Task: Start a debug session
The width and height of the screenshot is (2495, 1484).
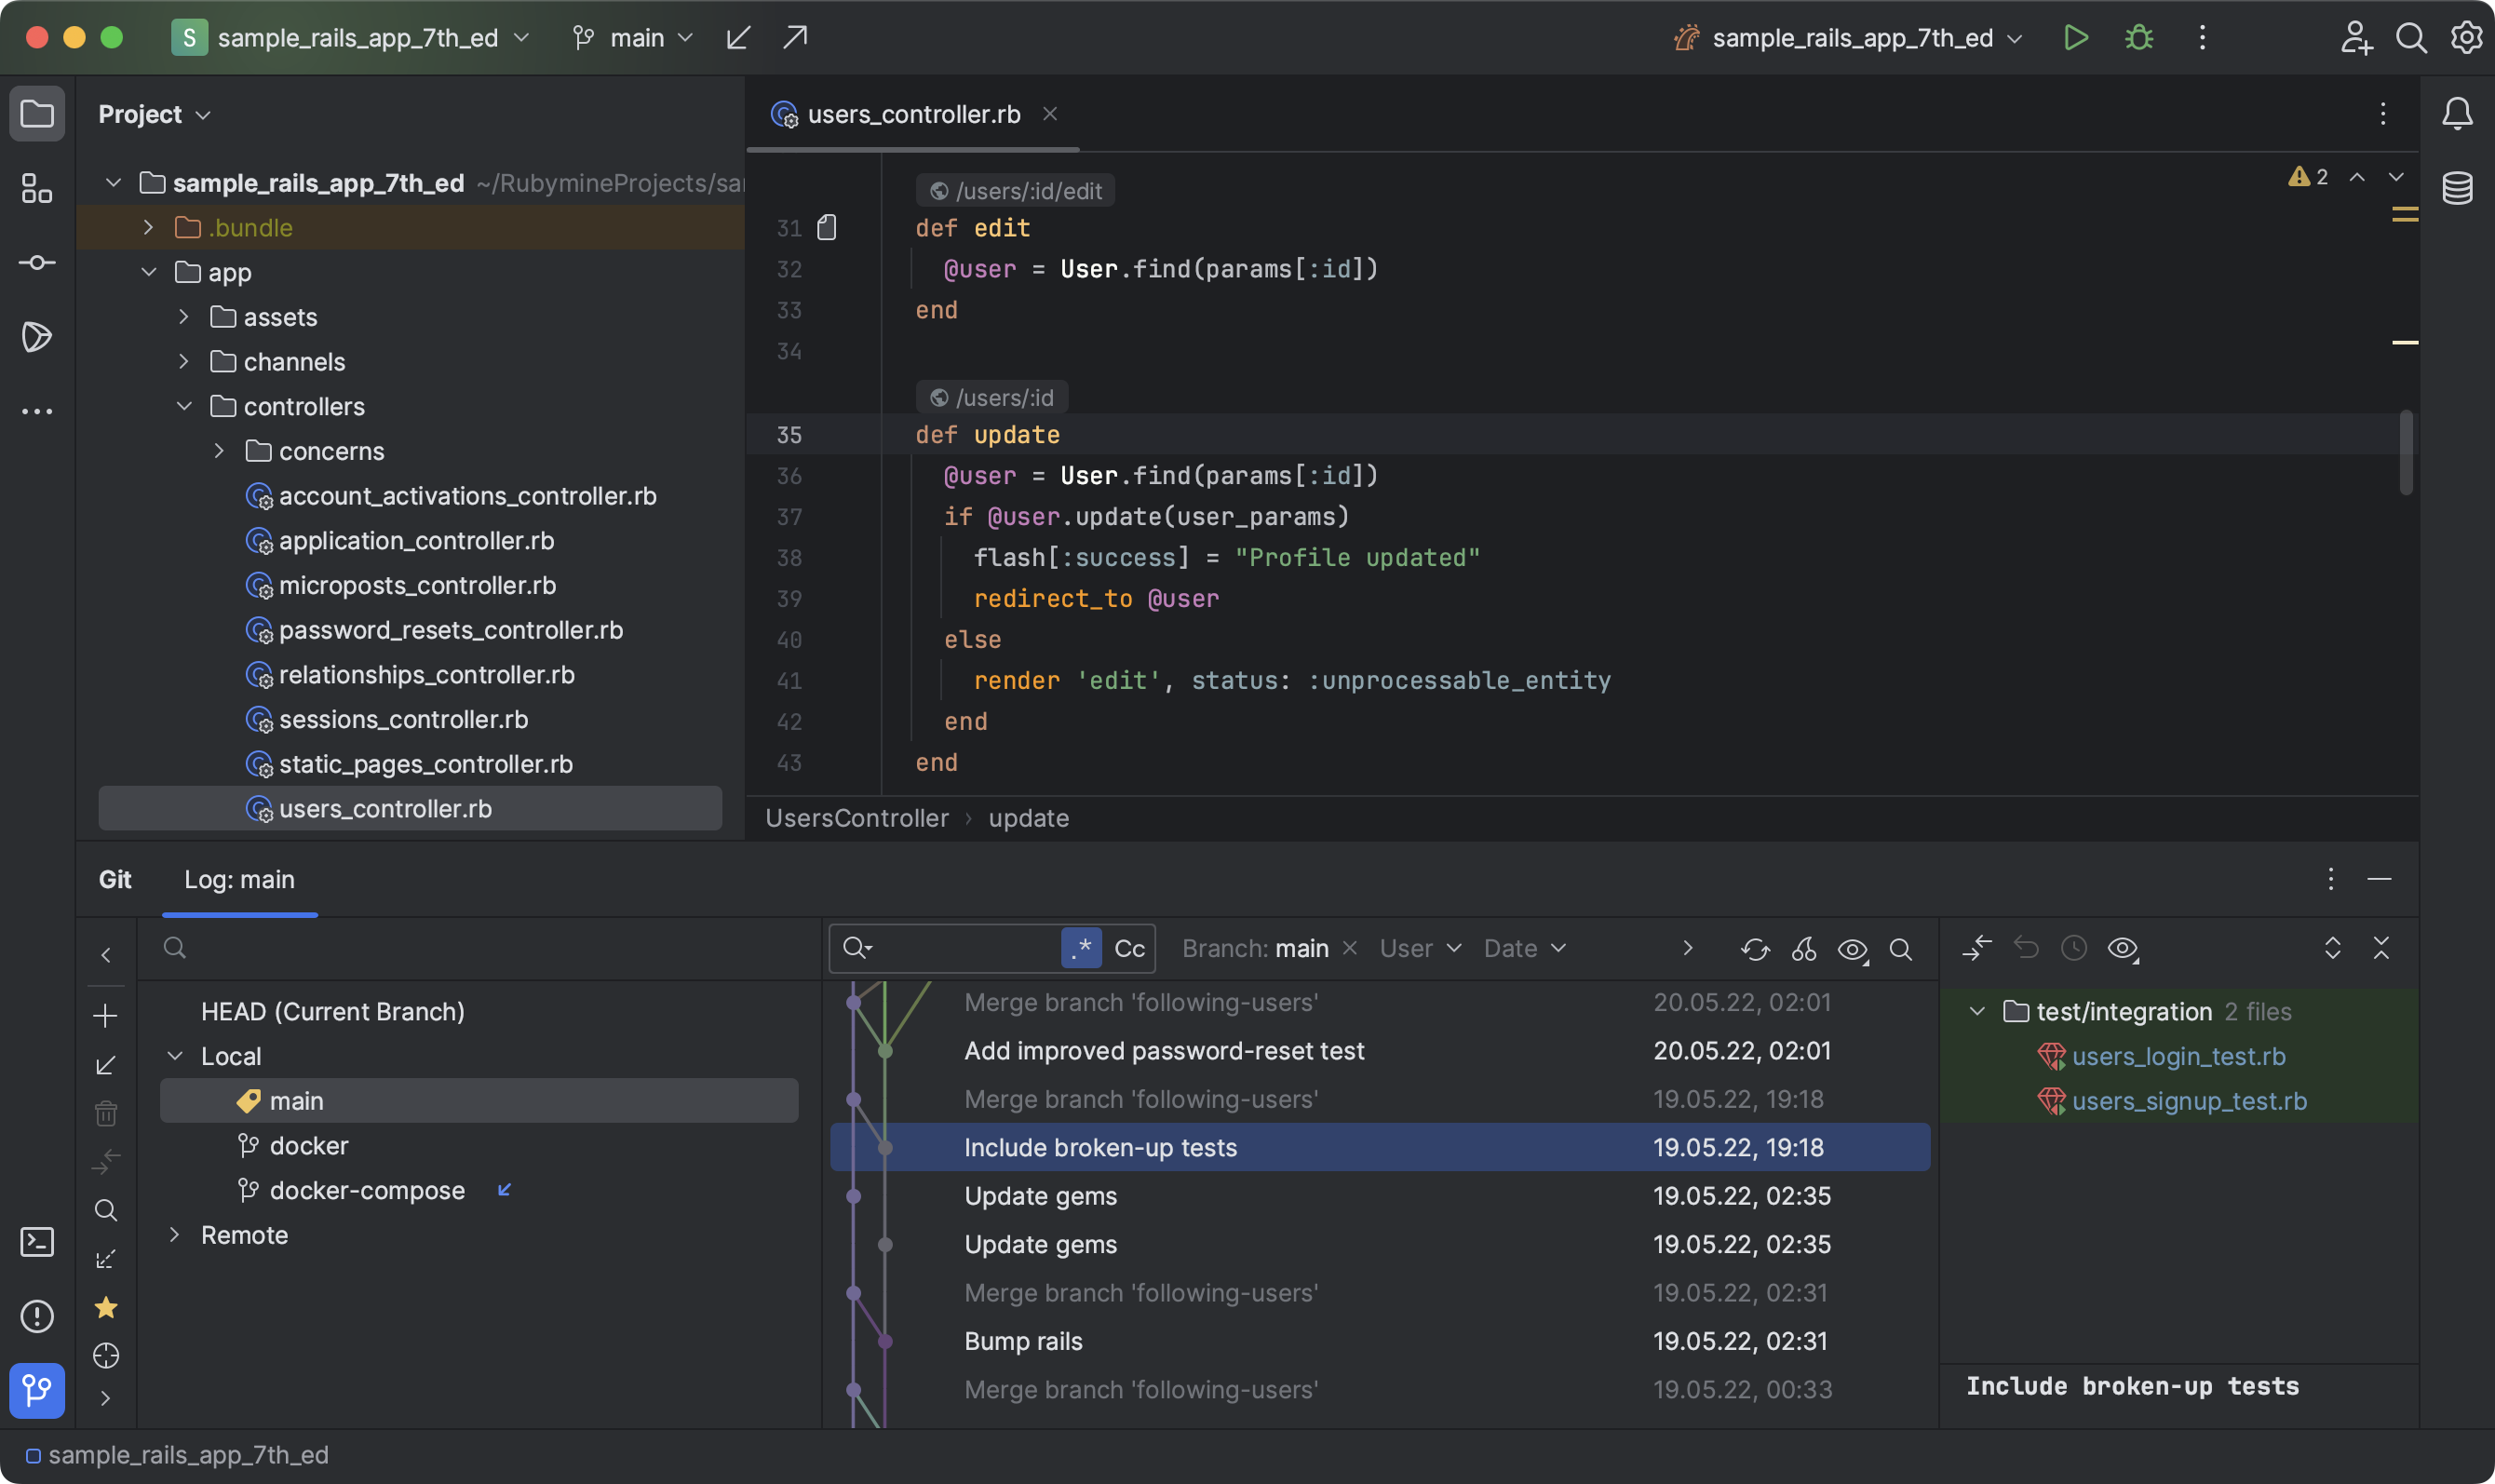Action: point(2138,37)
